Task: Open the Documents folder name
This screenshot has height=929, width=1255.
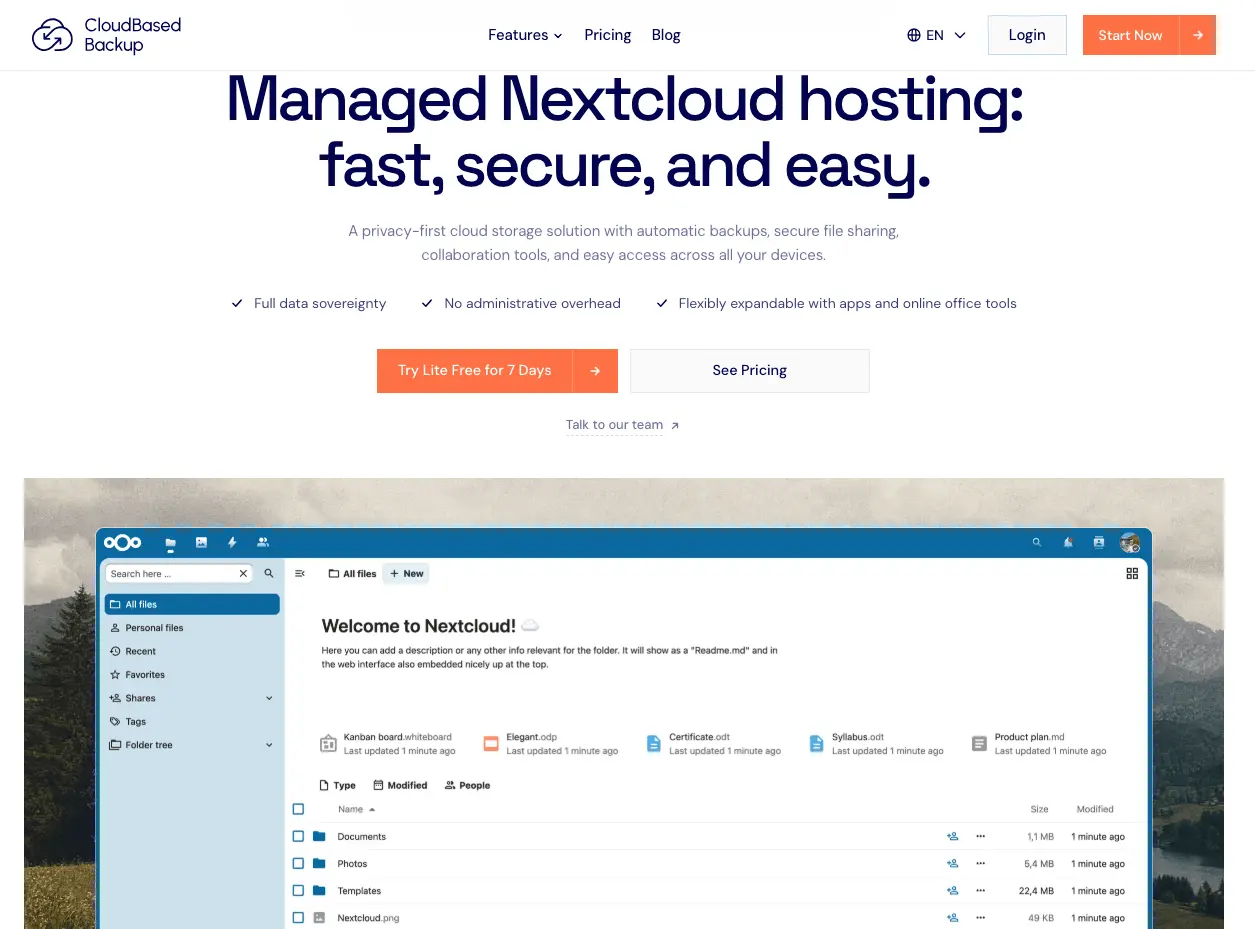Action: 361,836
